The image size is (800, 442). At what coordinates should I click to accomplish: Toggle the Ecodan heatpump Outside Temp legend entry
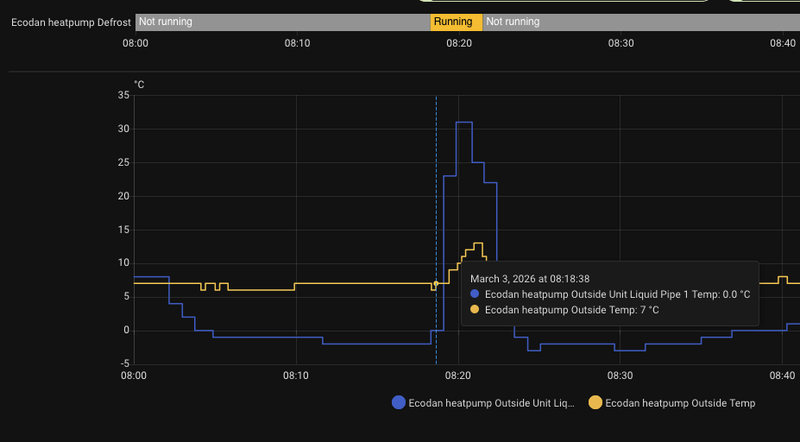(672, 403)
